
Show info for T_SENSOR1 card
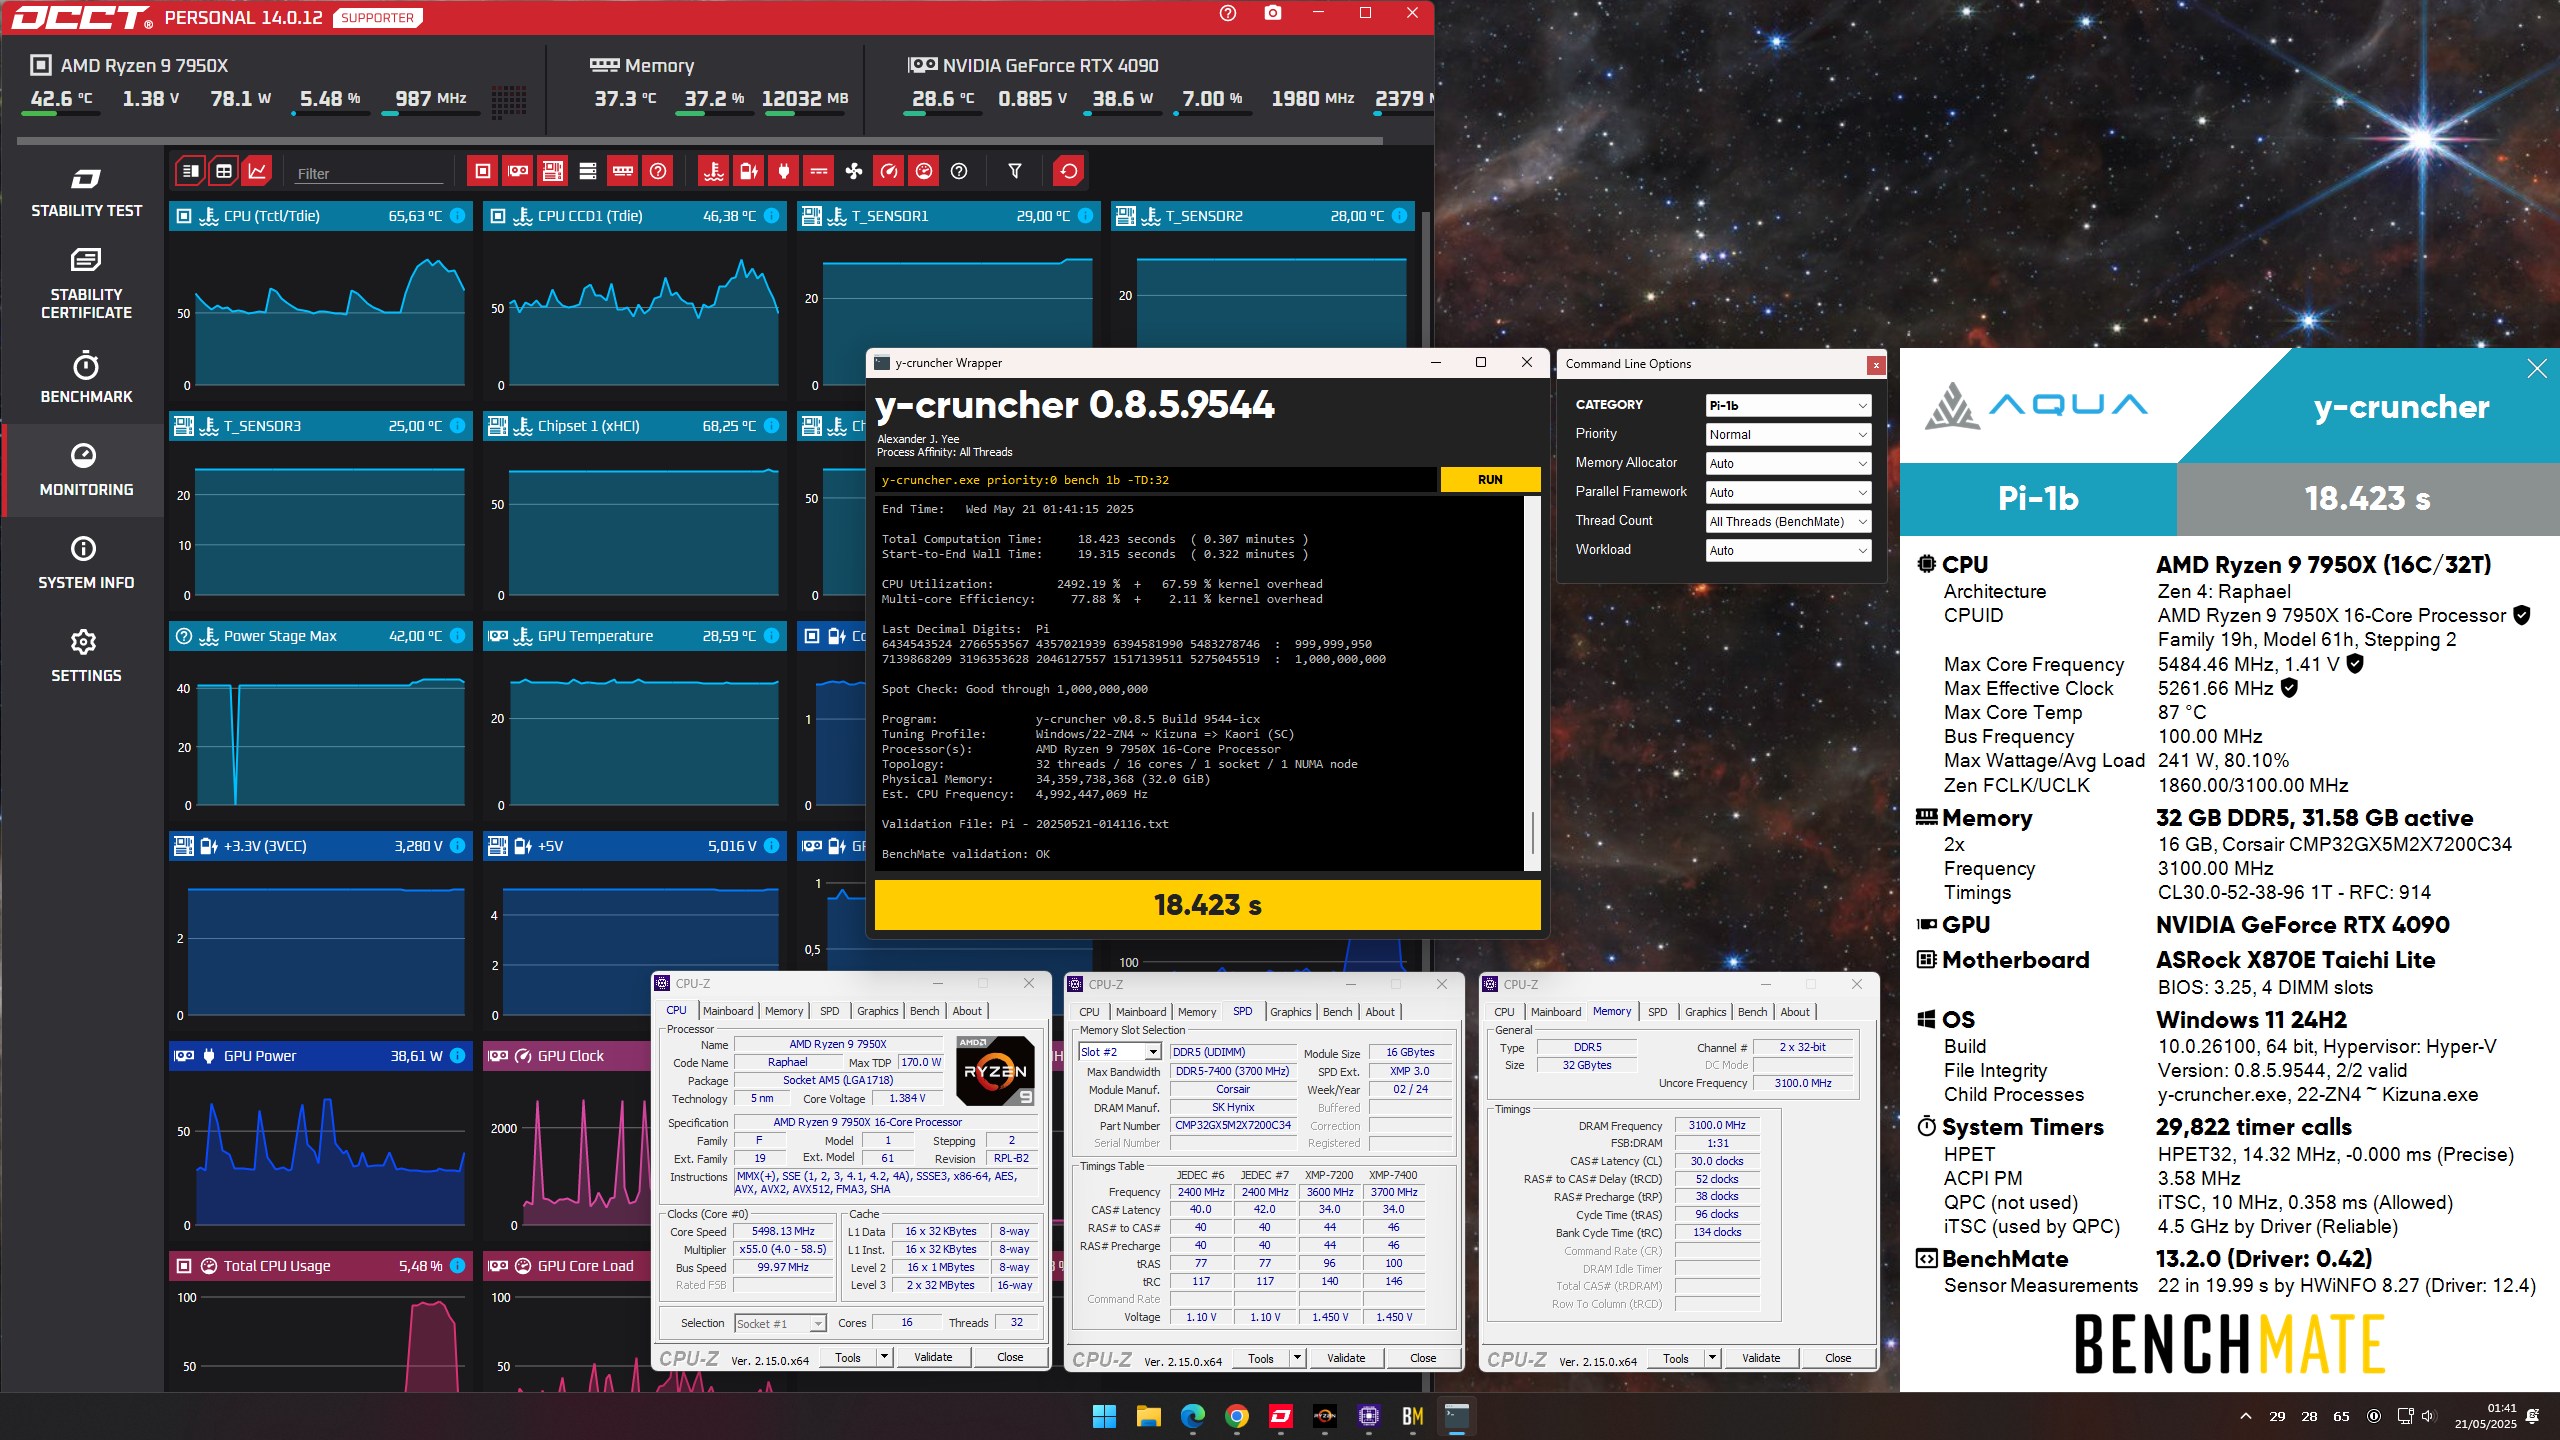coord(1085,216)
